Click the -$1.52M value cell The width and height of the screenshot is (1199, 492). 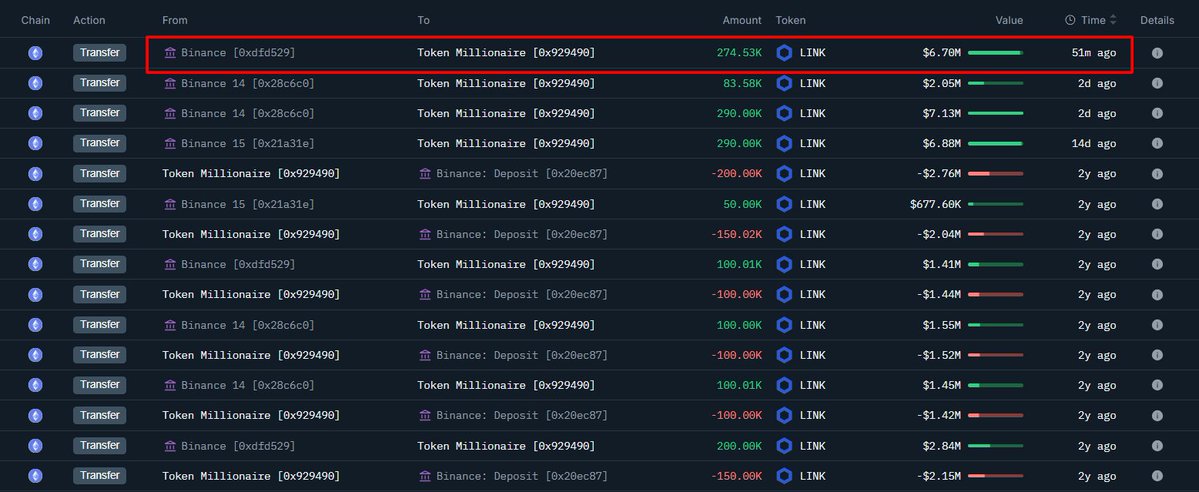938,355
